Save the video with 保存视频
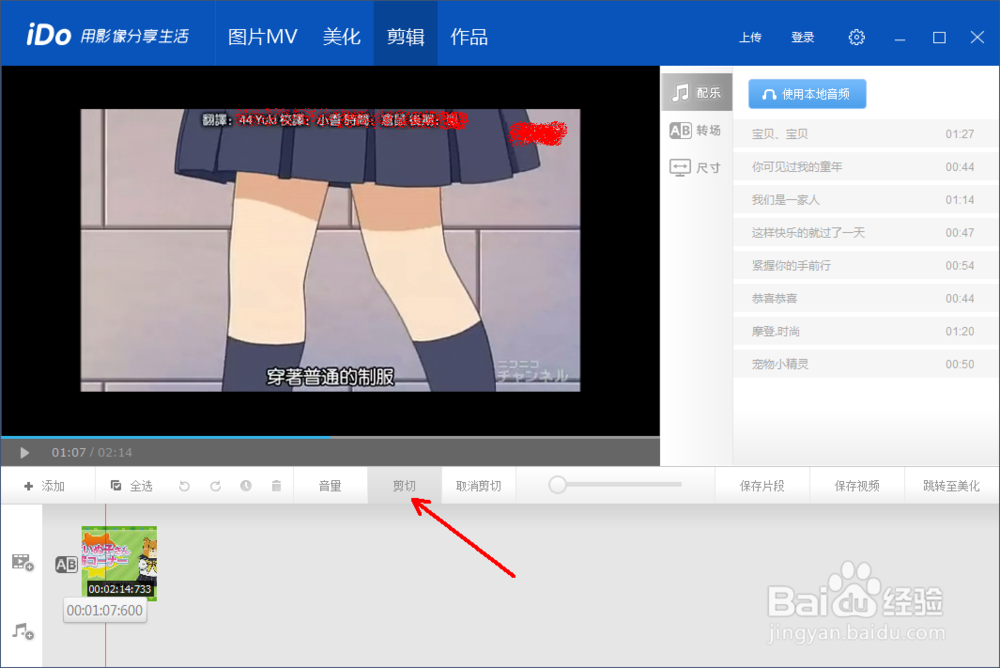 [857, 484]
